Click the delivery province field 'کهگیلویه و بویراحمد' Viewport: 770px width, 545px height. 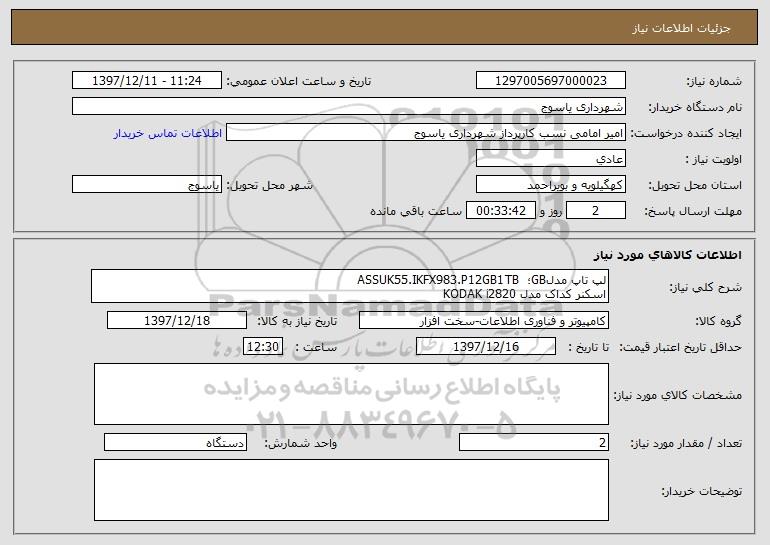[550, 185]
